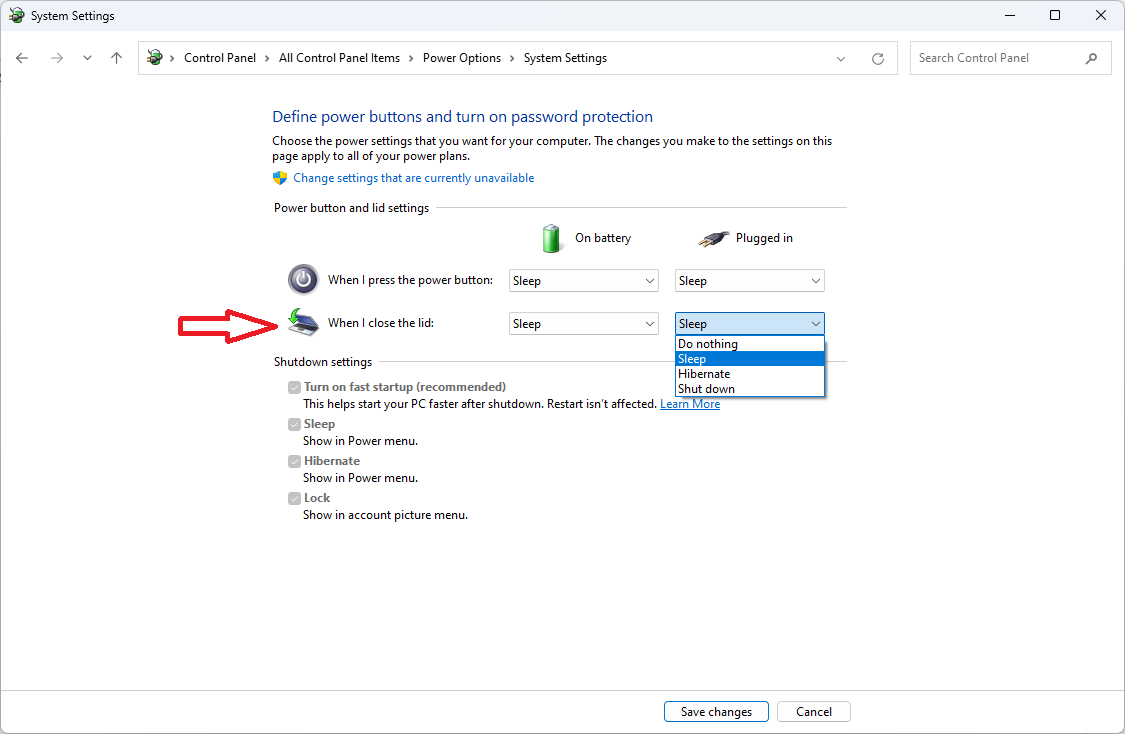Viewport: 1125px width, 734px height.
Task: Click inside the Search Control Panel field
Action: click(x=990, y=58)
